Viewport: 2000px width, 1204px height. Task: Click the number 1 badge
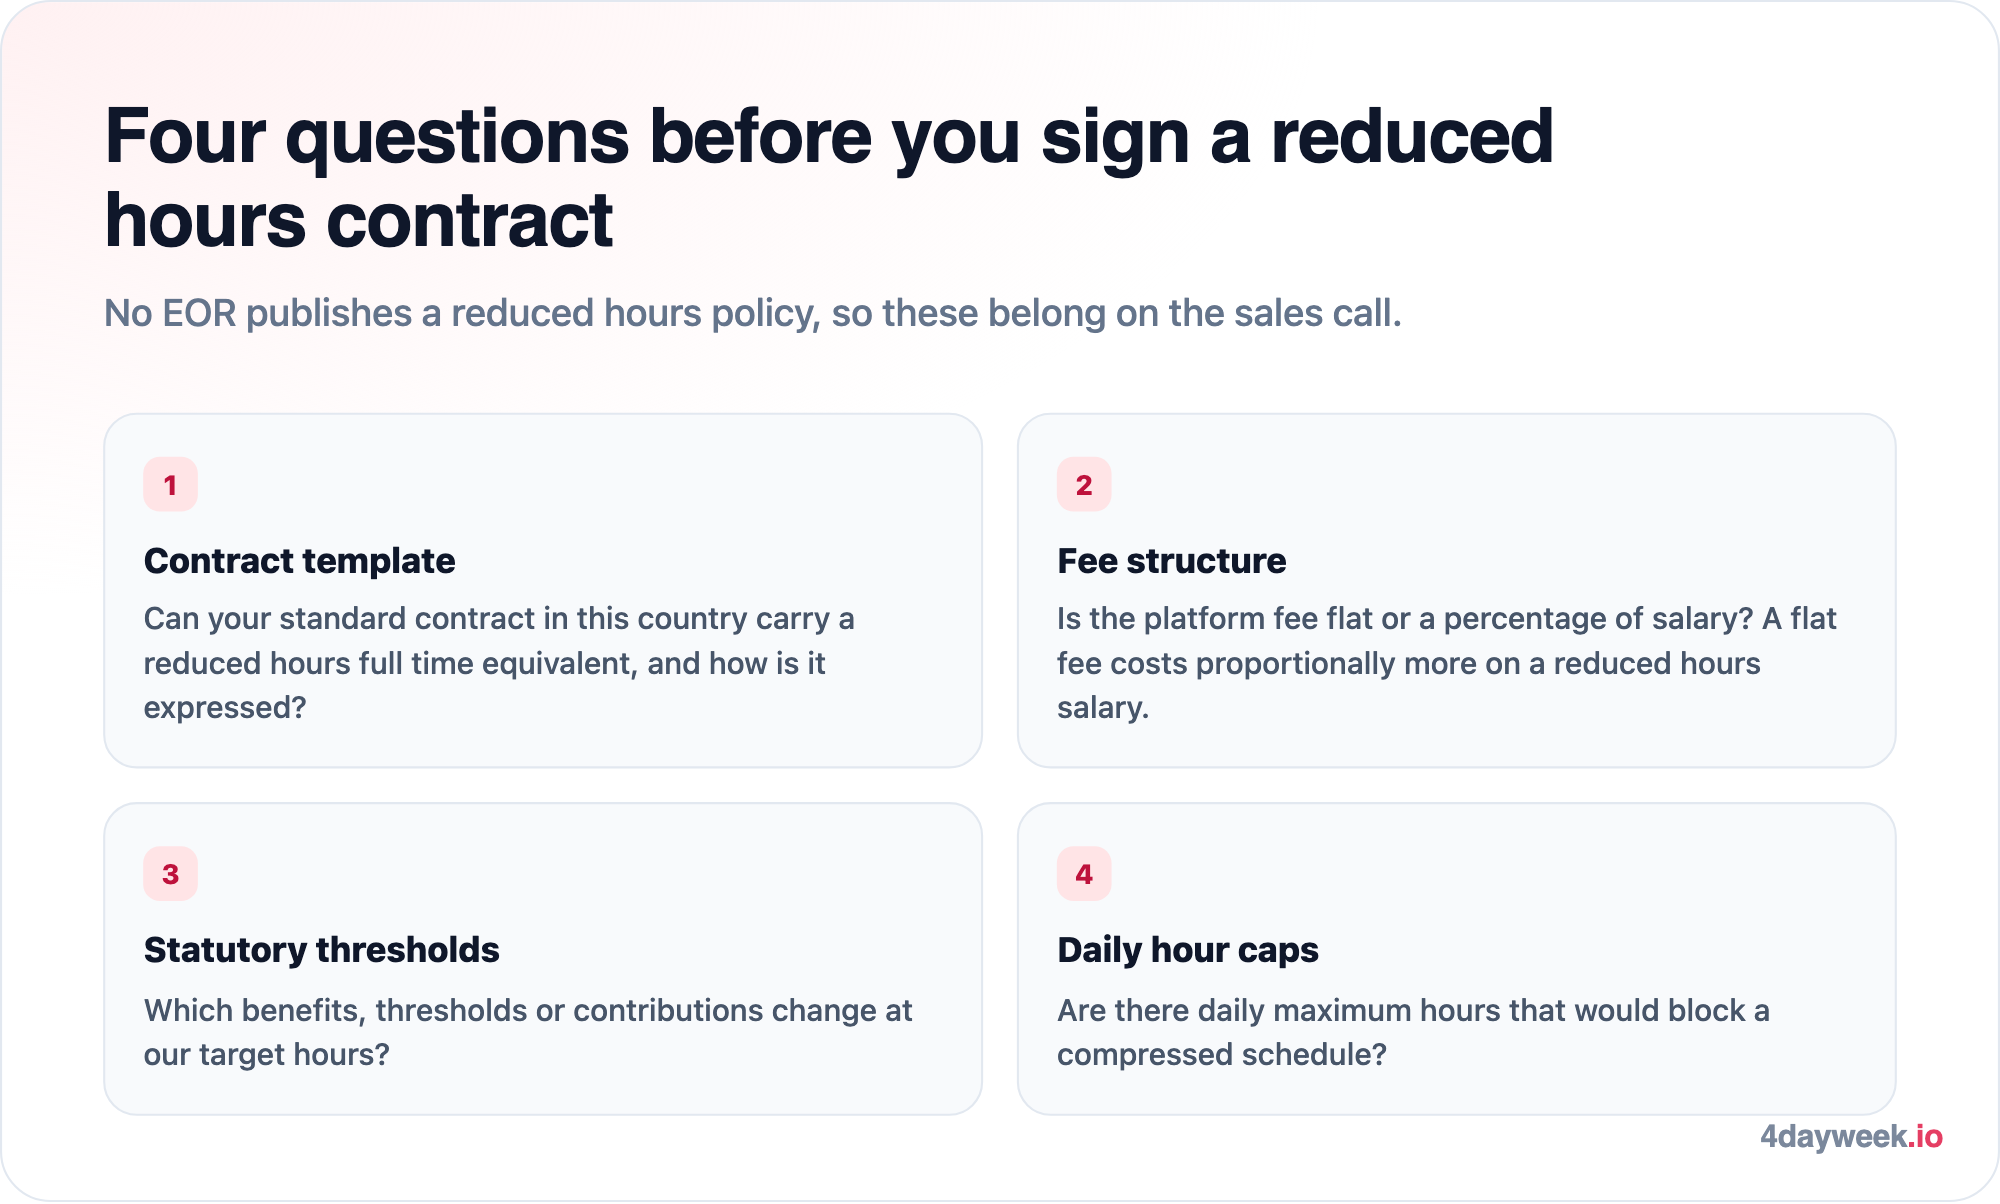[x=170, y=485]
